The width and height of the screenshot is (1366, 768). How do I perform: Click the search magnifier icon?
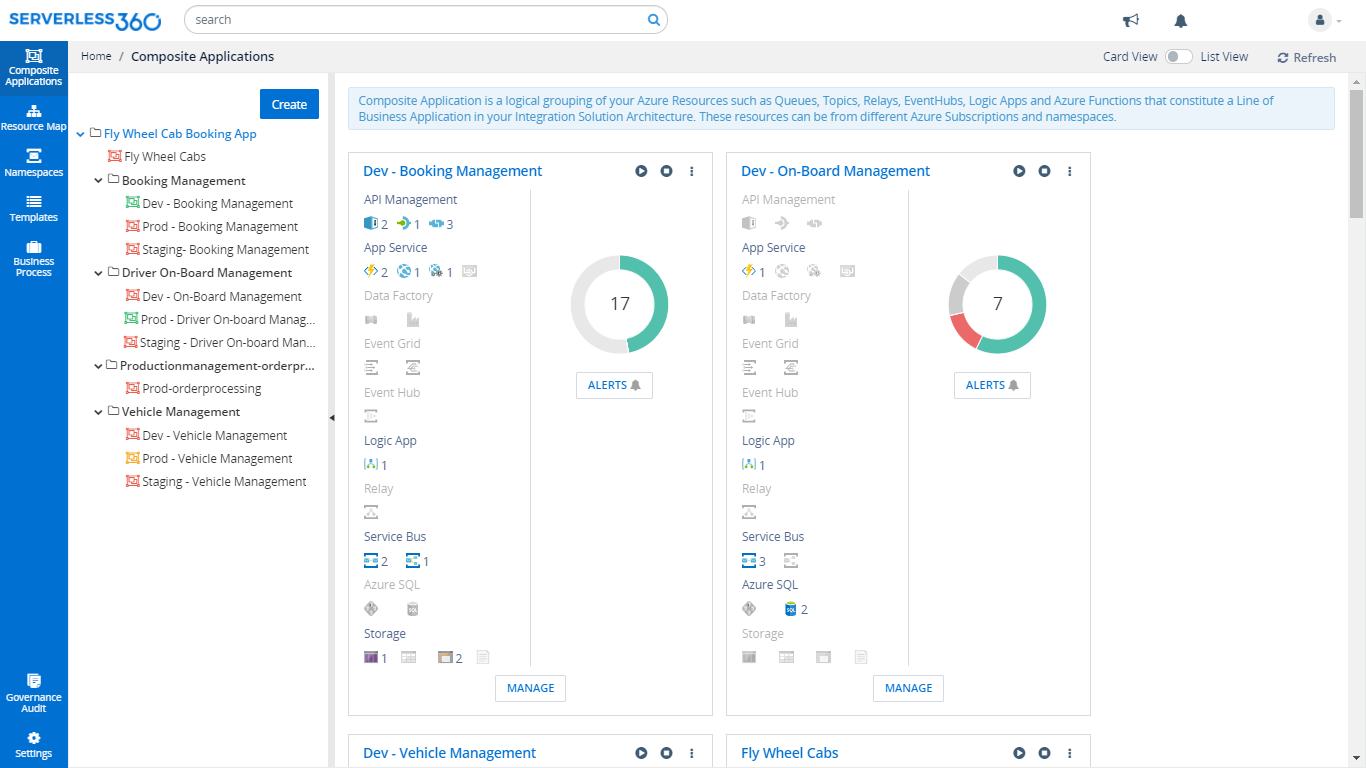pos(654,19)
